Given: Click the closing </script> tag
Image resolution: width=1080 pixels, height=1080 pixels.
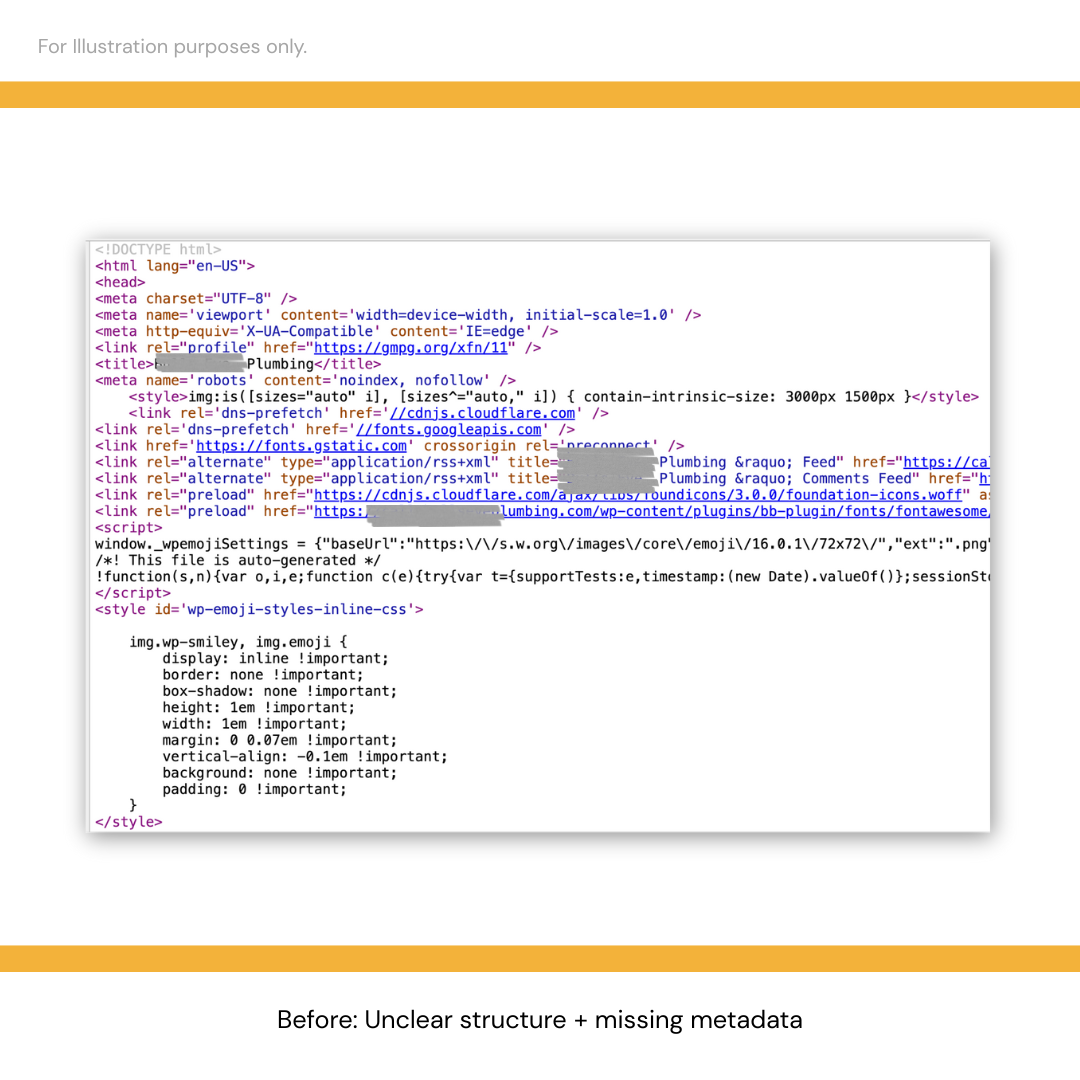Looking at the screenshot, I should click(x=133, y=594).
